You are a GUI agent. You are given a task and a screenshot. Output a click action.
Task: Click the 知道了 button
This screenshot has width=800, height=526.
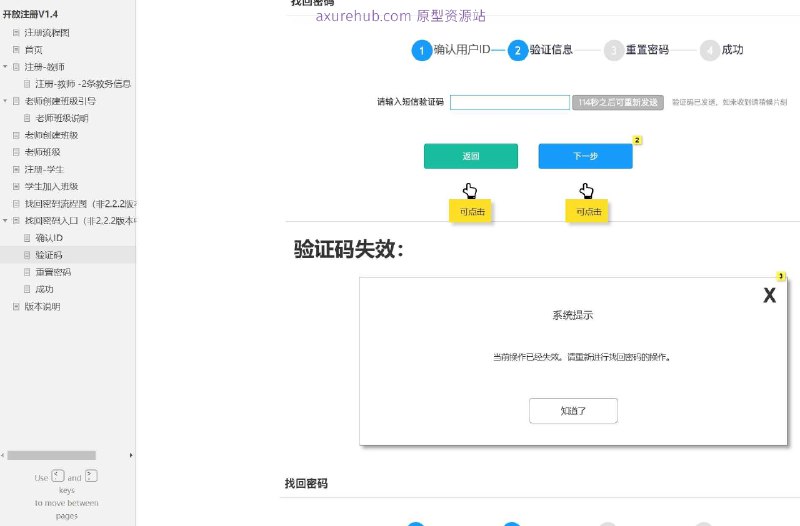[573, 411]
